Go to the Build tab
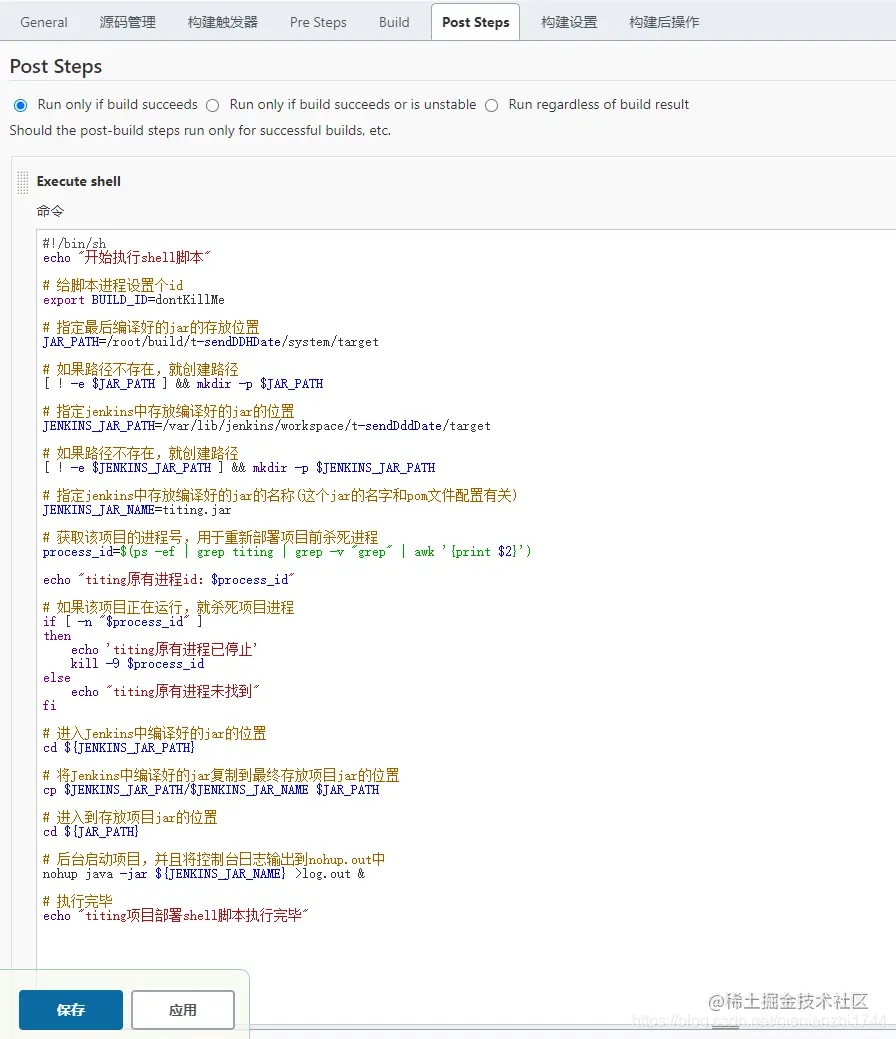Image resolution: width=896 pixels, height=1039 pixels. [394, 22]
